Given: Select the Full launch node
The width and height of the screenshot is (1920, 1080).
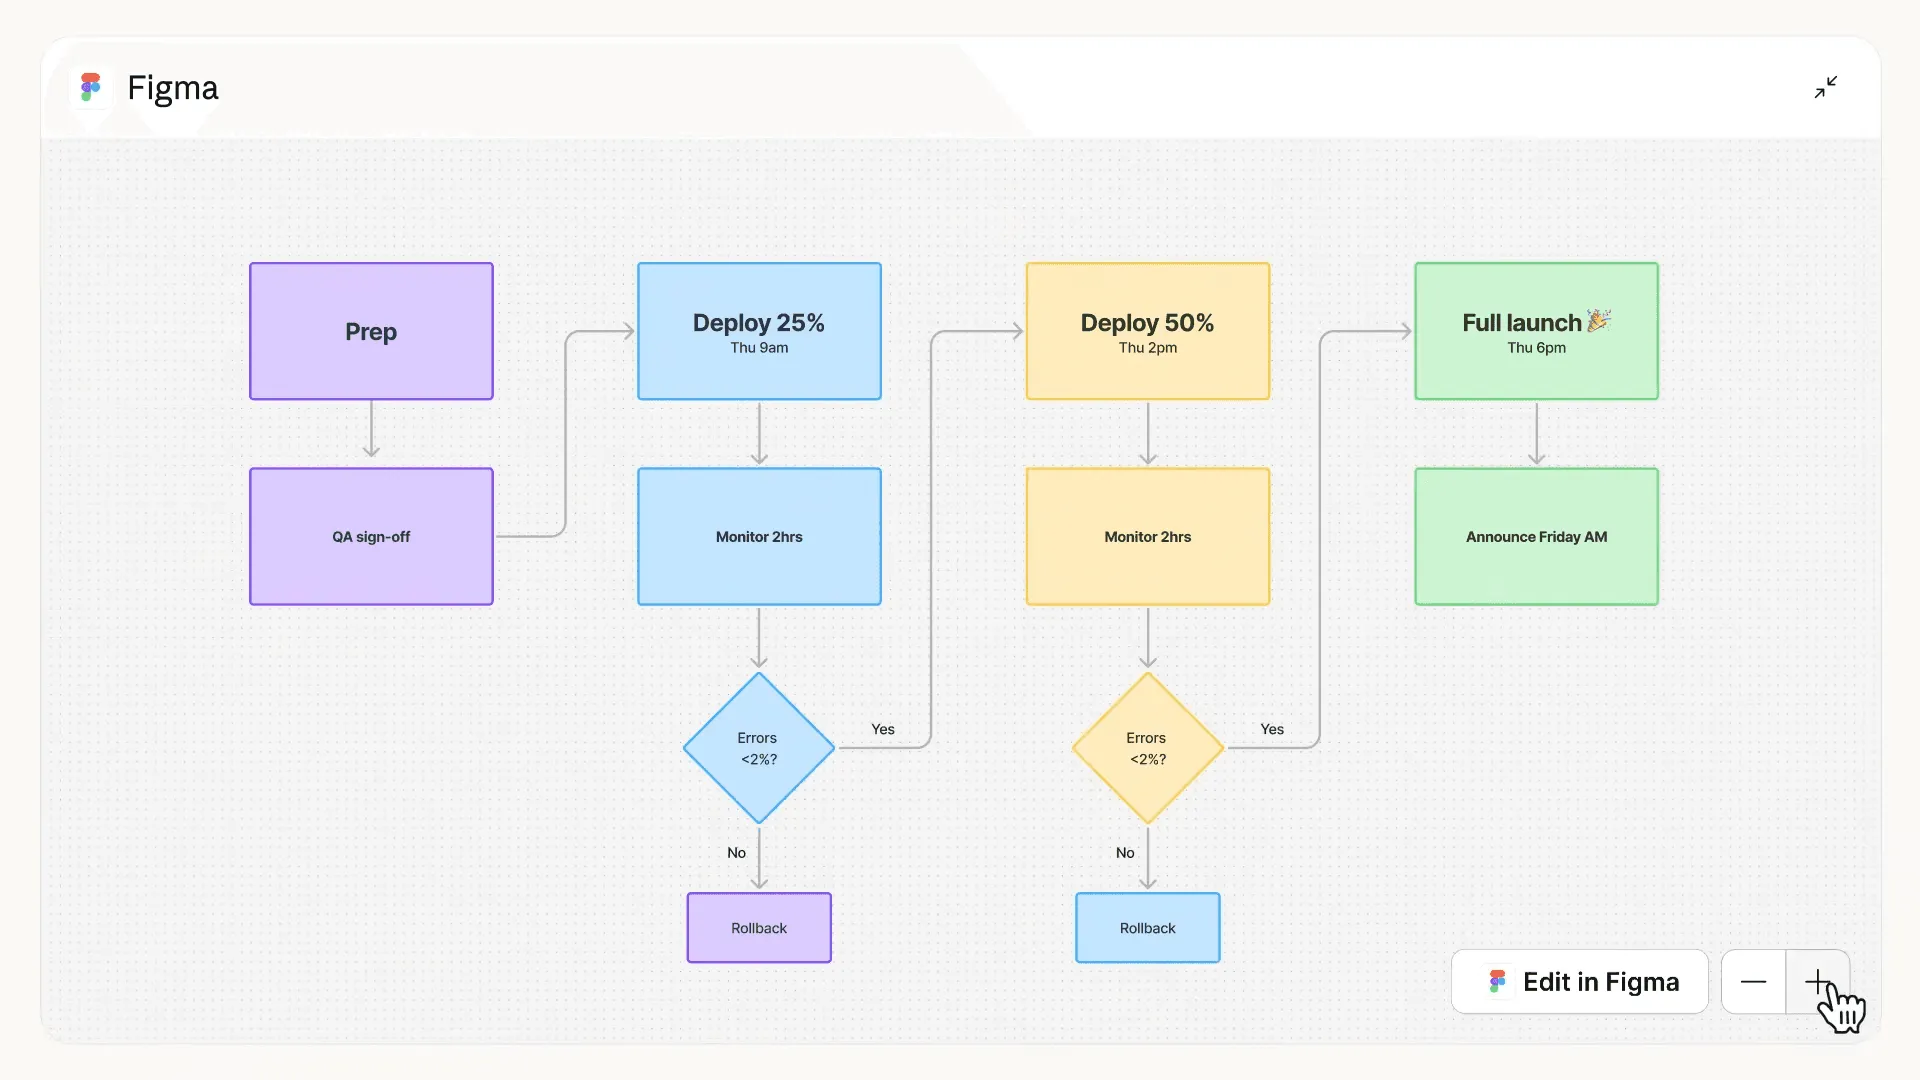Looking at the screenshot, I should (1535, 331).
